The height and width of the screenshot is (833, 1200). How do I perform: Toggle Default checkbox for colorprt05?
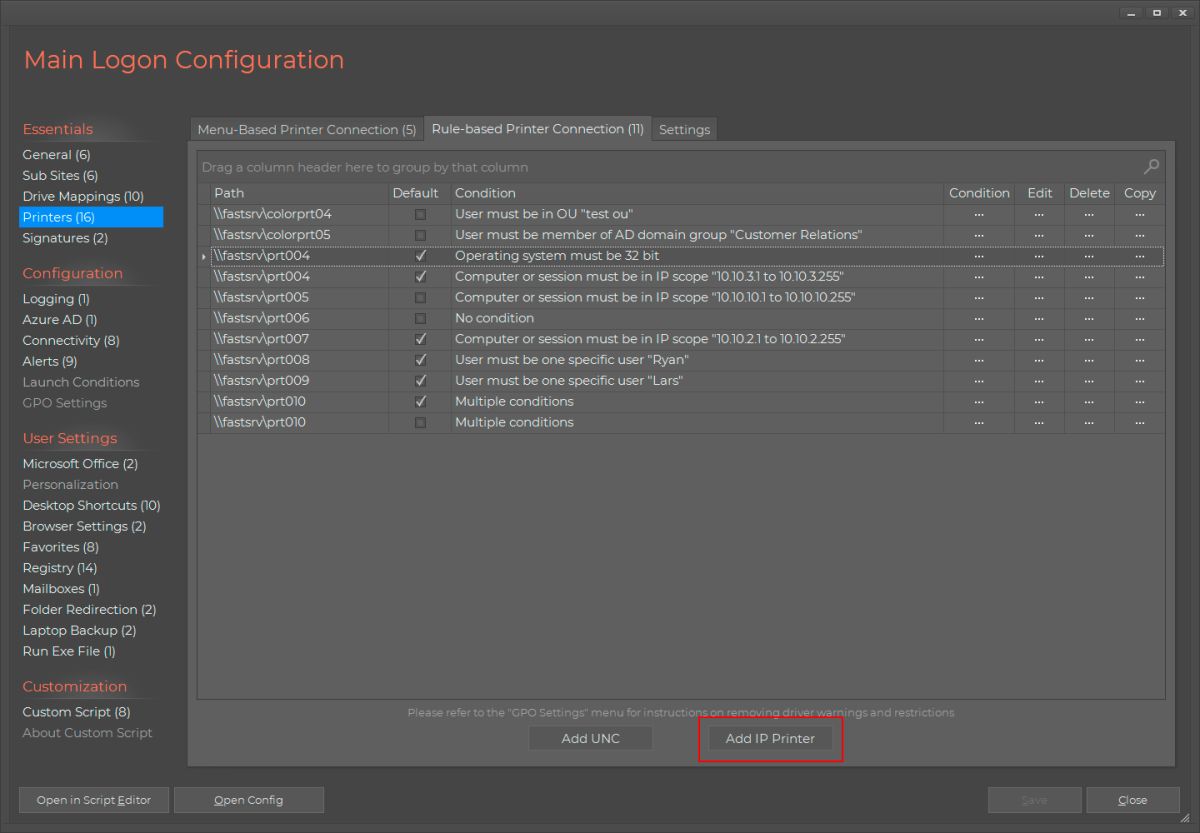(x=420, y=235)
